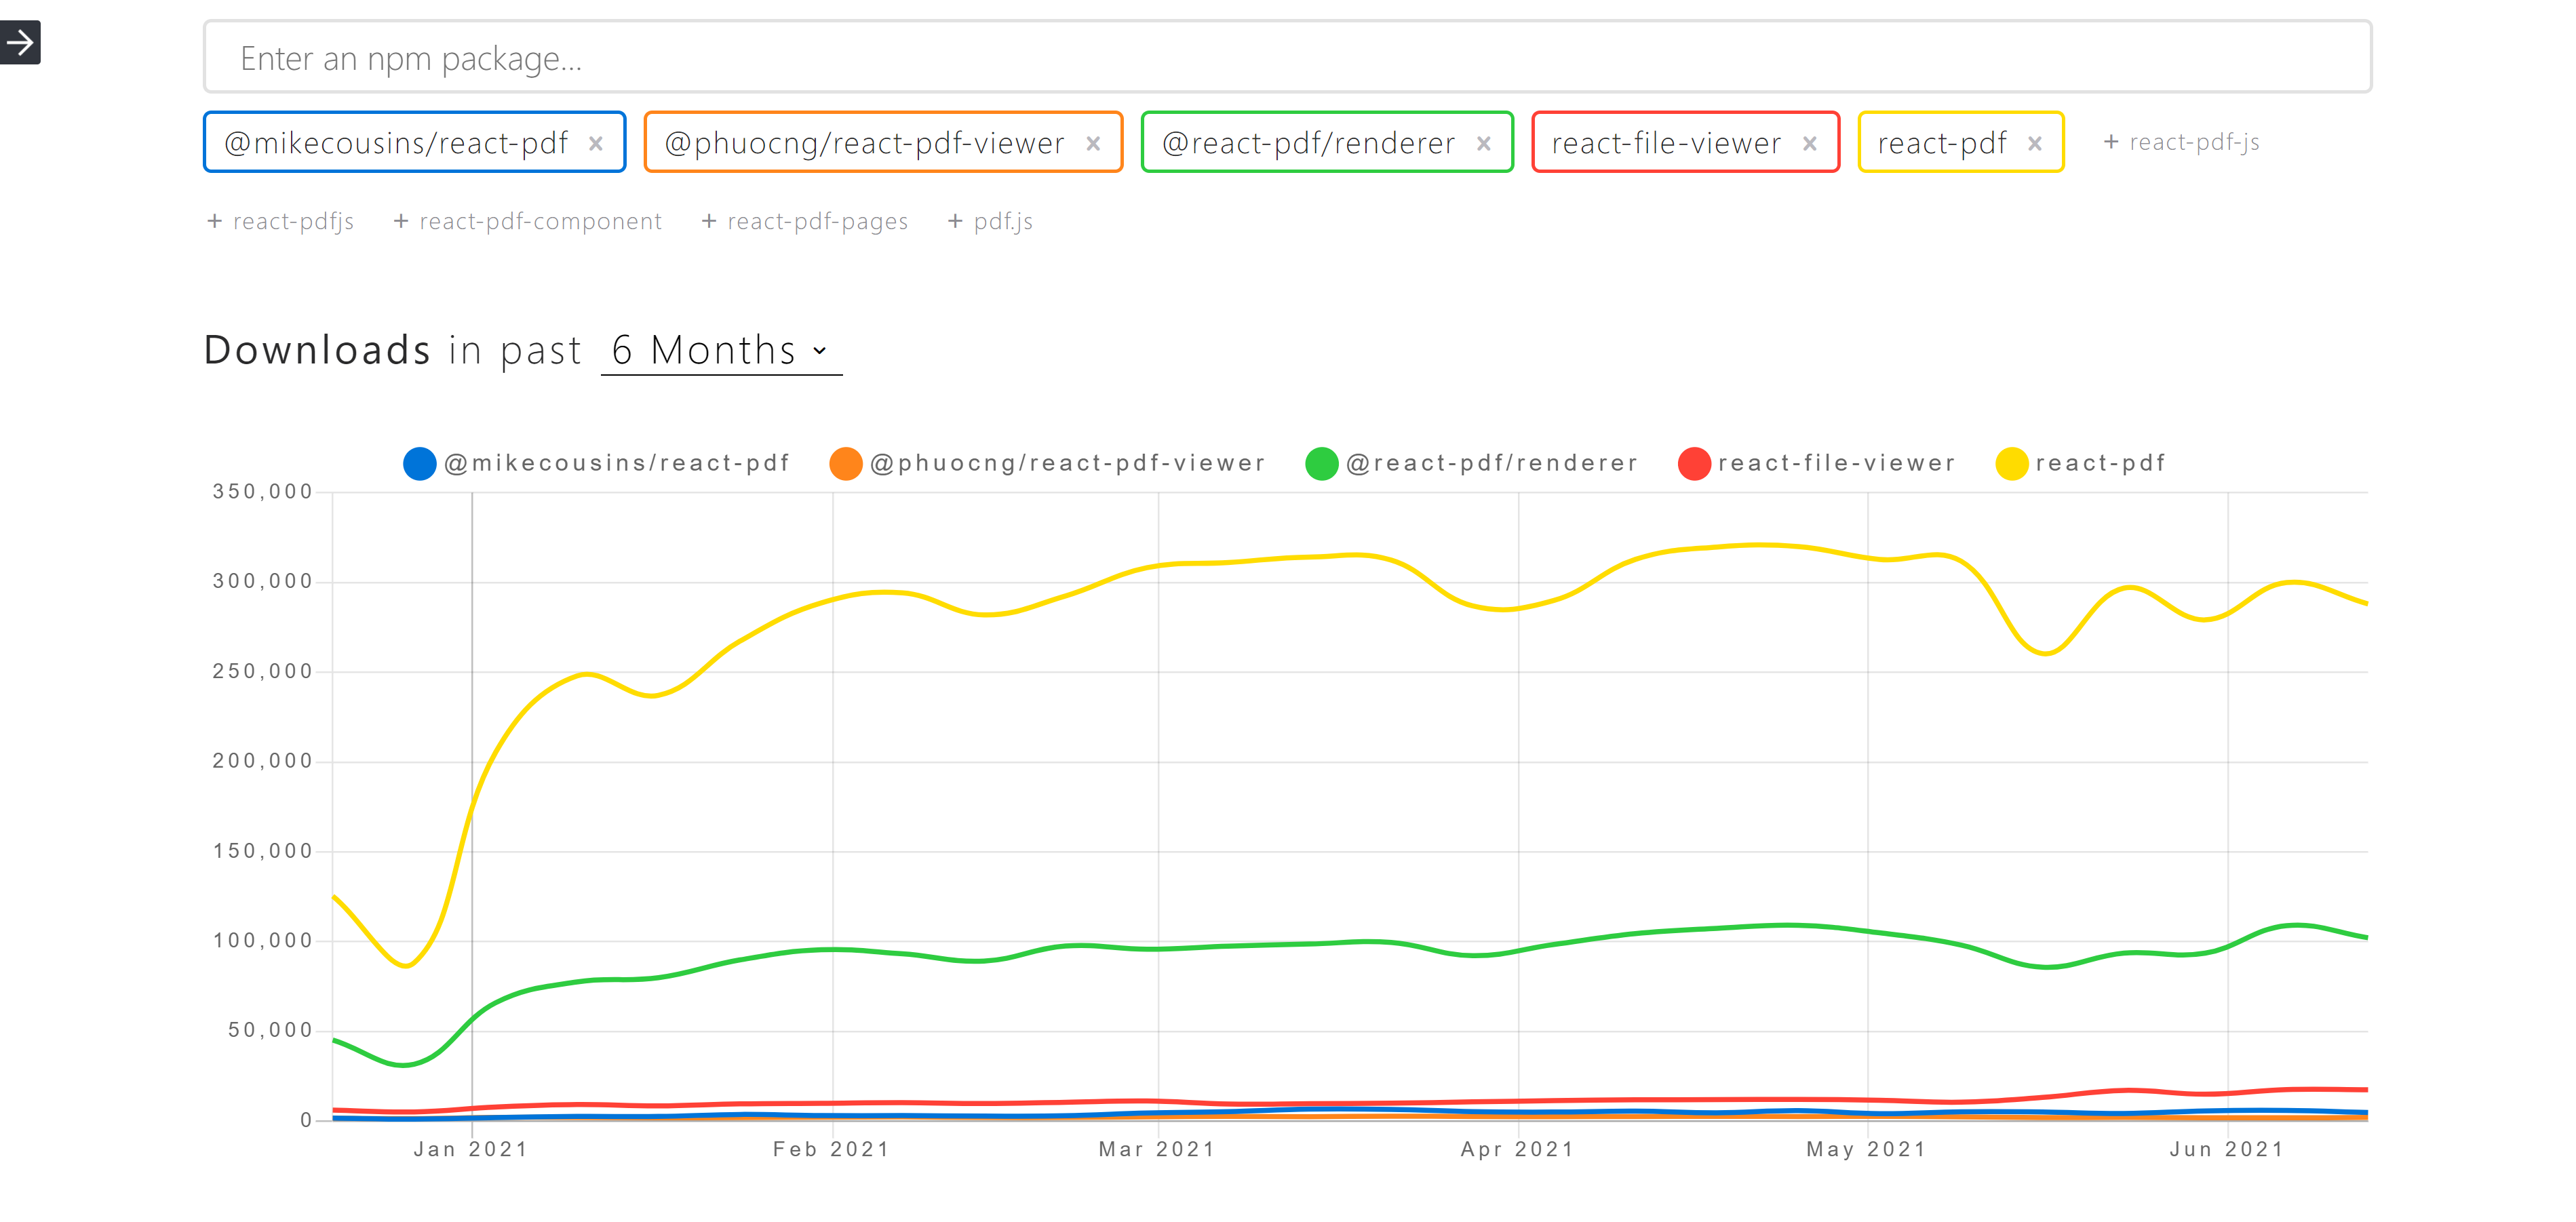
Task: Click the 200,000 y-axis value
Action: click(263, 761)
